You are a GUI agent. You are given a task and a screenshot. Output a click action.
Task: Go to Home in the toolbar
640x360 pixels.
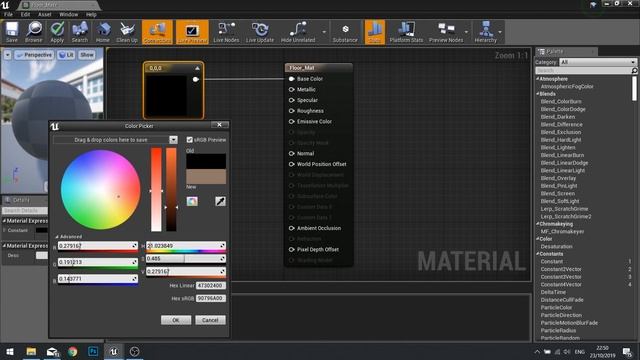click(x=103, y=32)
